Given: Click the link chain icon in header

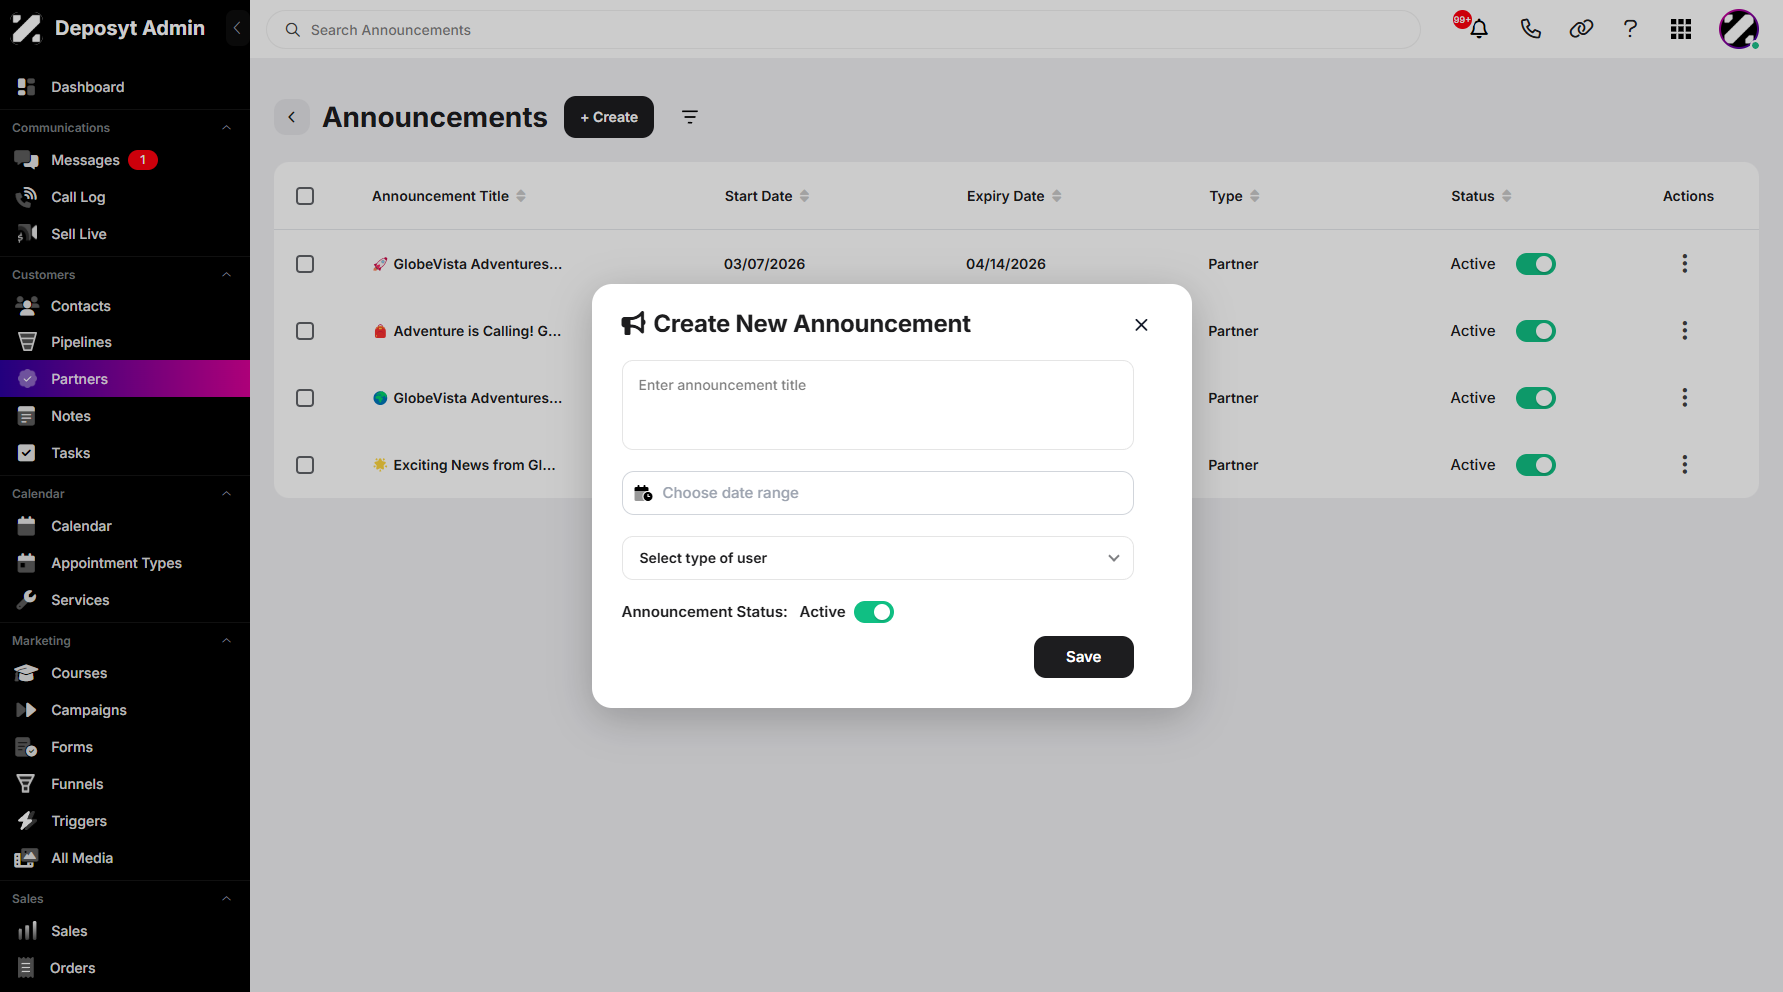Looking at the screenshot, I should 1581,29.
